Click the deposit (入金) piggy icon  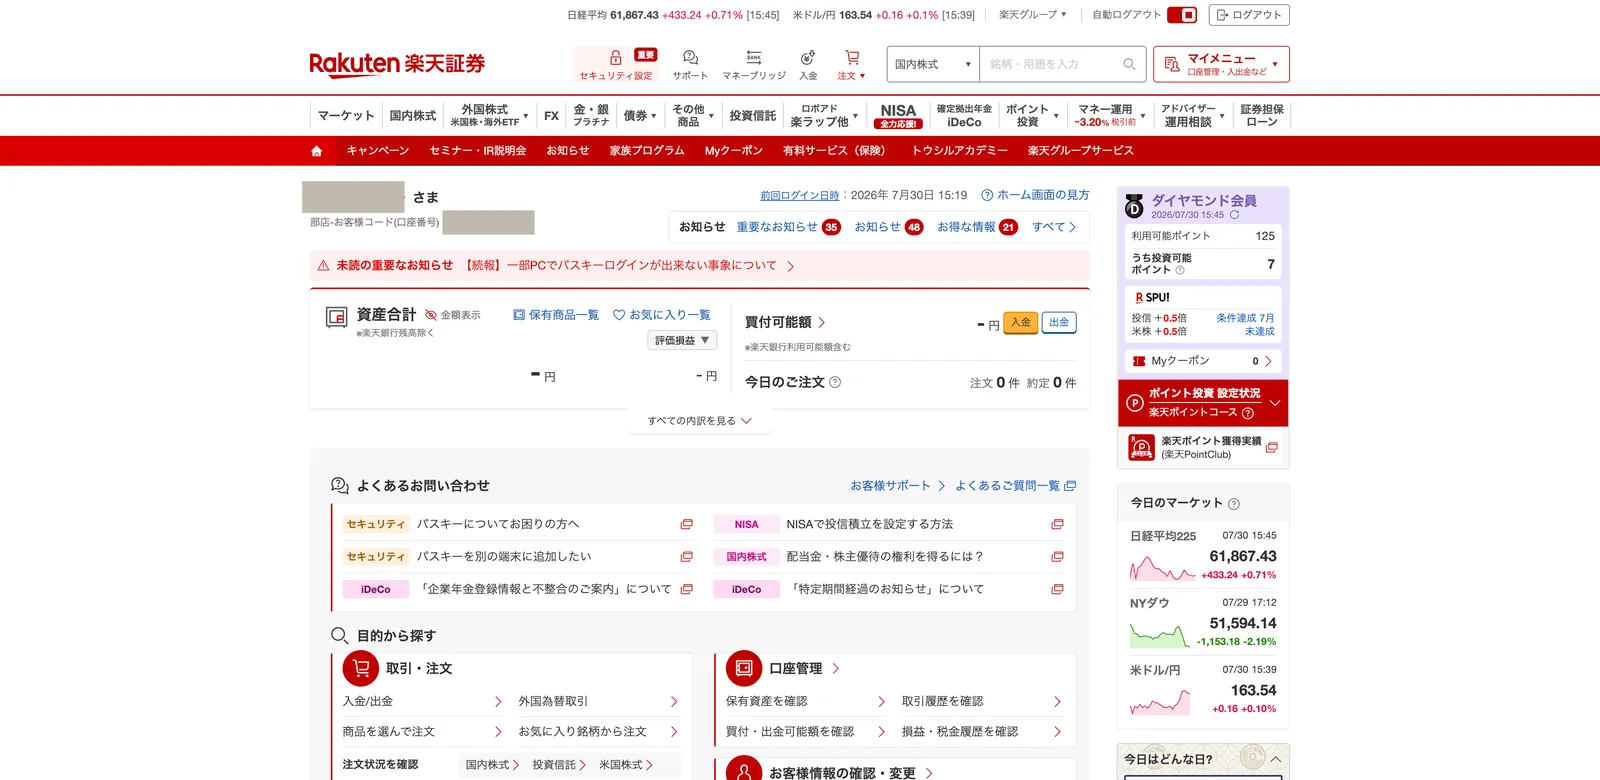[x=808, y=57]
